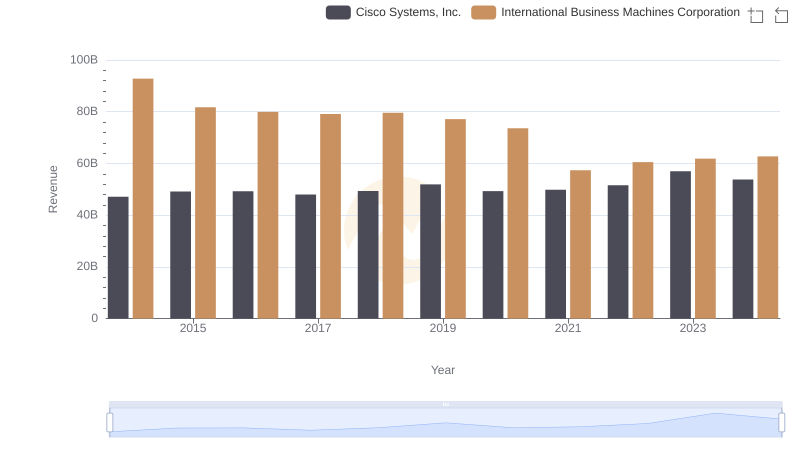The width and height of the screenshot is (800, 461).
Task: Click the 0 y-axis label
Action: point(94,318)
